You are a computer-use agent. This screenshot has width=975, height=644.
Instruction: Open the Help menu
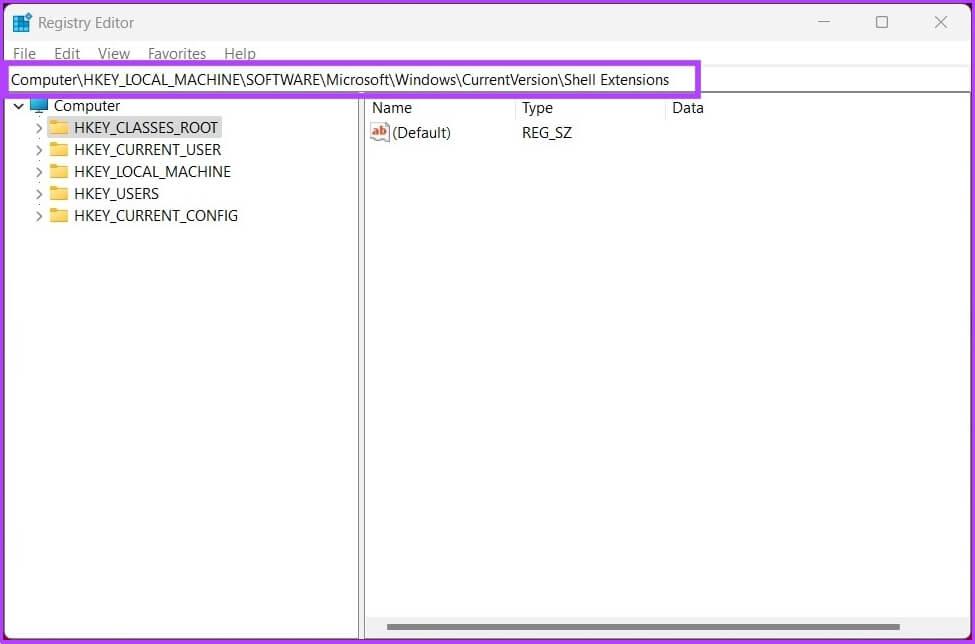click(x=240, y=53)
